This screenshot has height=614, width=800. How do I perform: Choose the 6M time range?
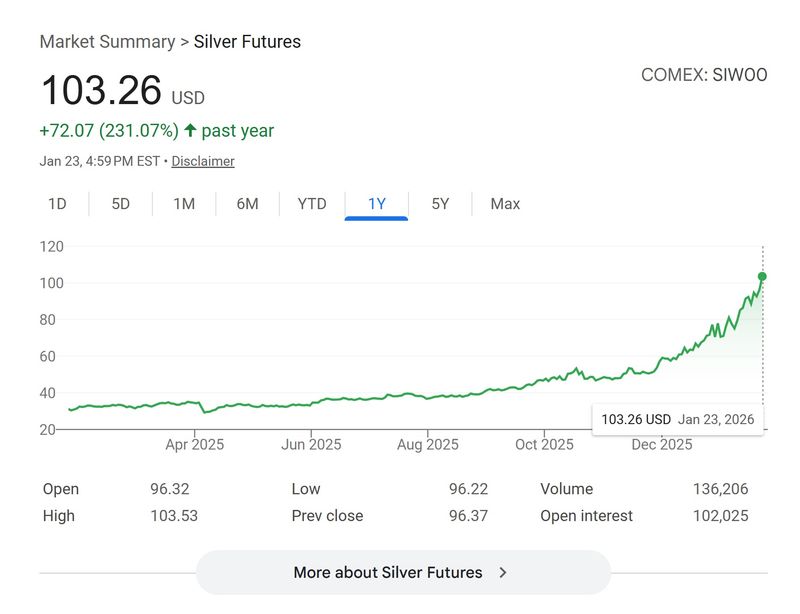click(247, 204)
